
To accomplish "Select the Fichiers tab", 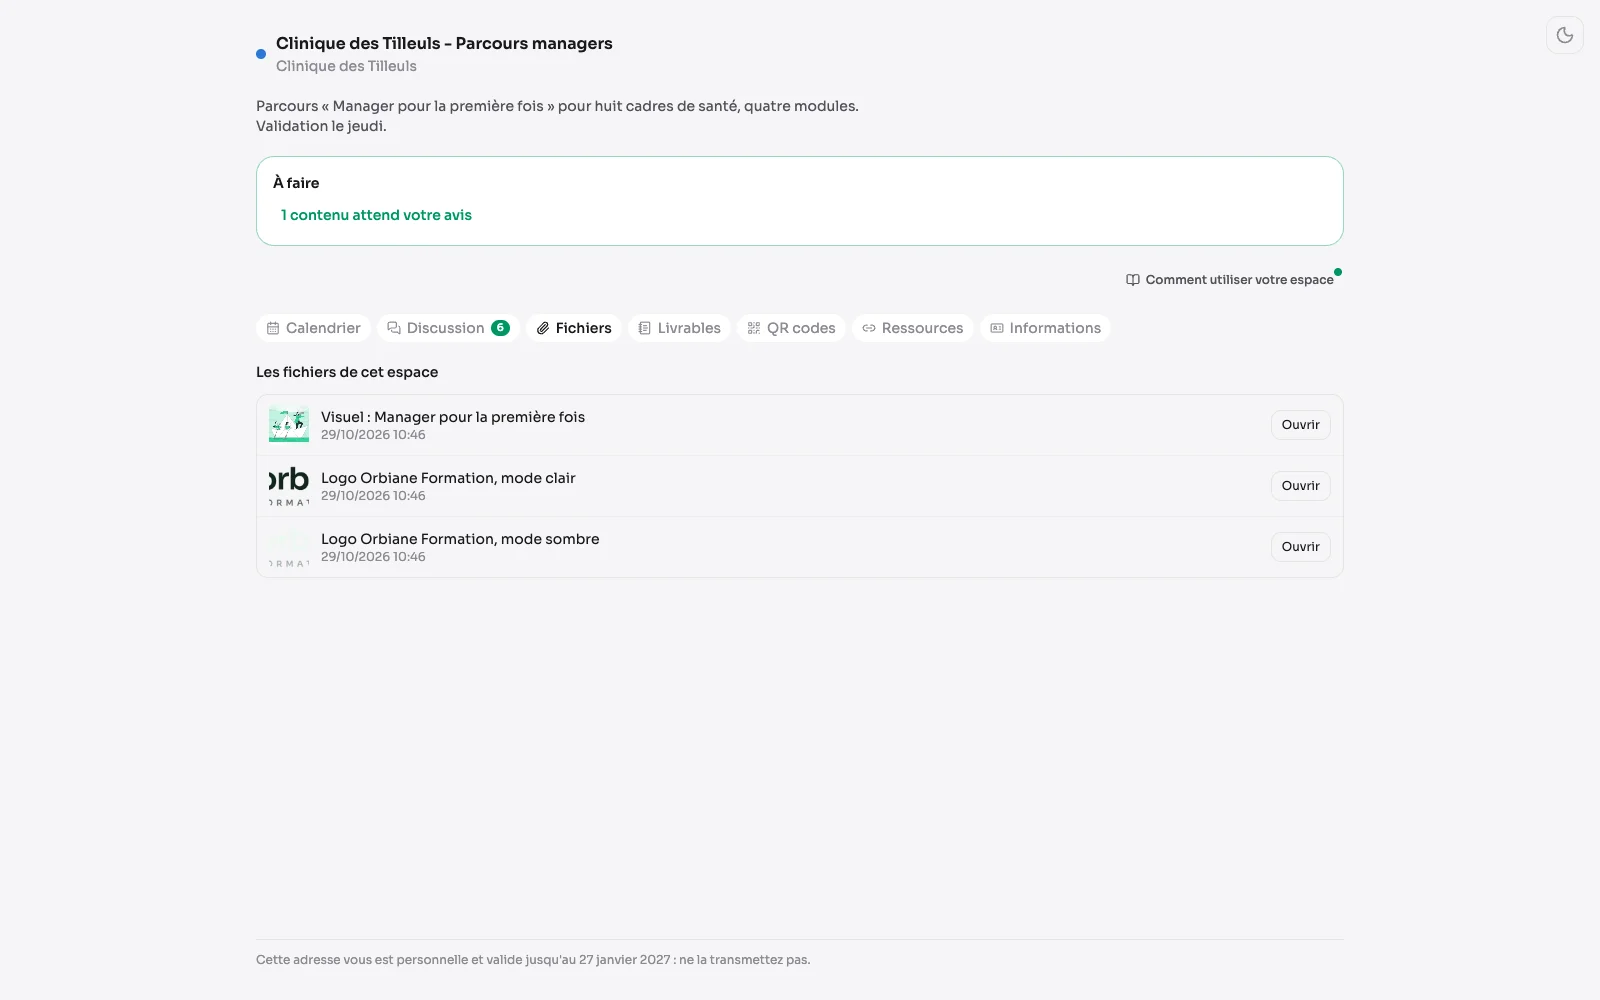I will [574, 328].
